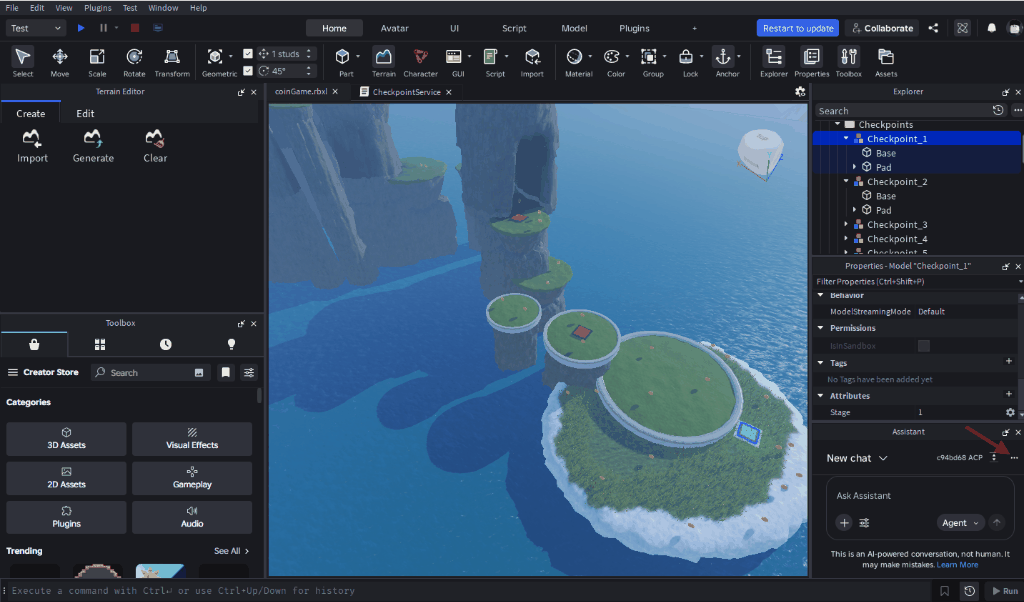Open the Terrain tool in the ribbon
Viewport: 1024px width, 602px height.
pyautogui.click(x=383, y=63)
